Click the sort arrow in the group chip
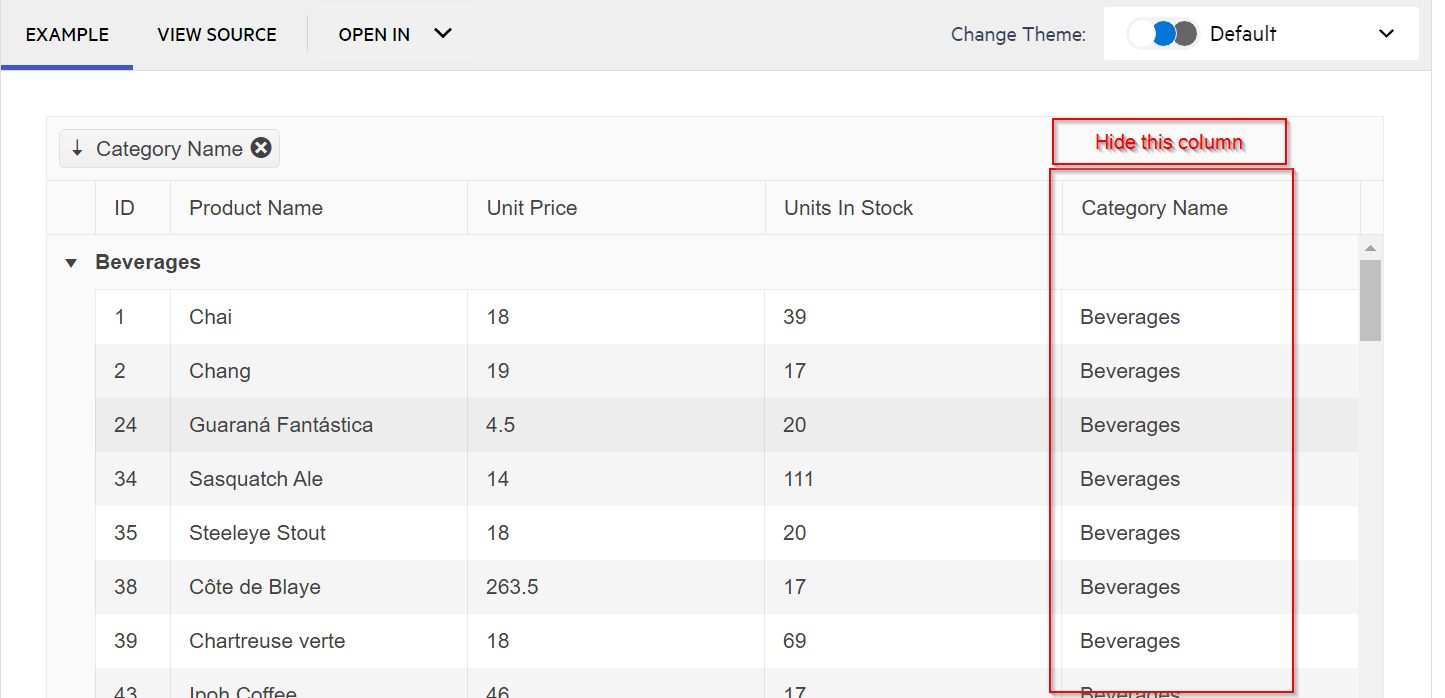The height and width of the screenshot is (698, 1445). [x=77, y=148]
